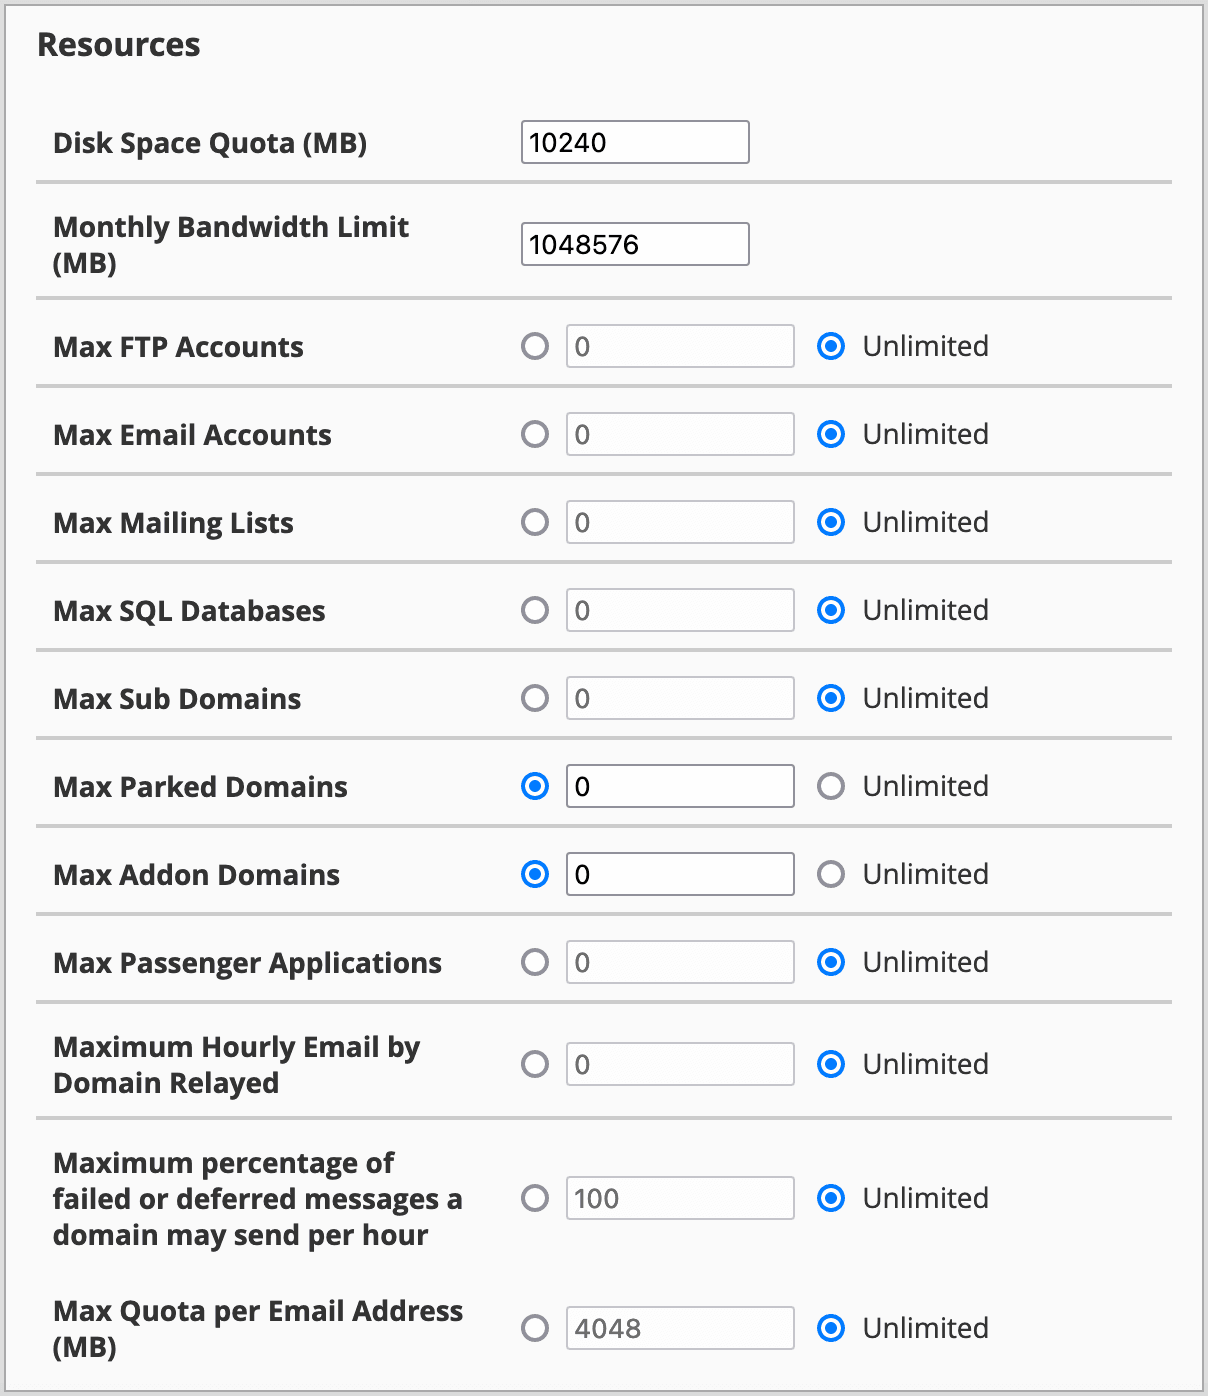Image resolution: width=1208 pixels, height=1396 pixels.
Task: Choose the 100 percent limit for failed messages
Action: [x=535, y=1198]
